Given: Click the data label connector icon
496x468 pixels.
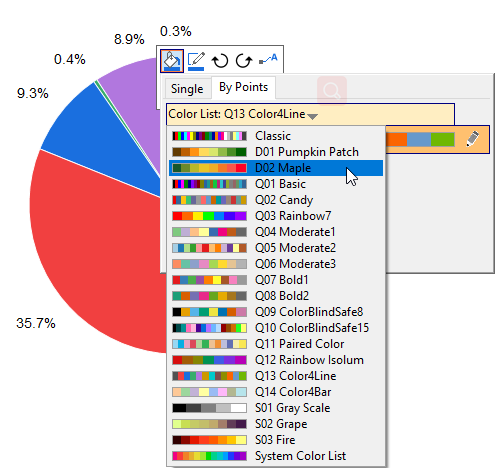Looking at the screenshot, I should click(x=268, y=60).
